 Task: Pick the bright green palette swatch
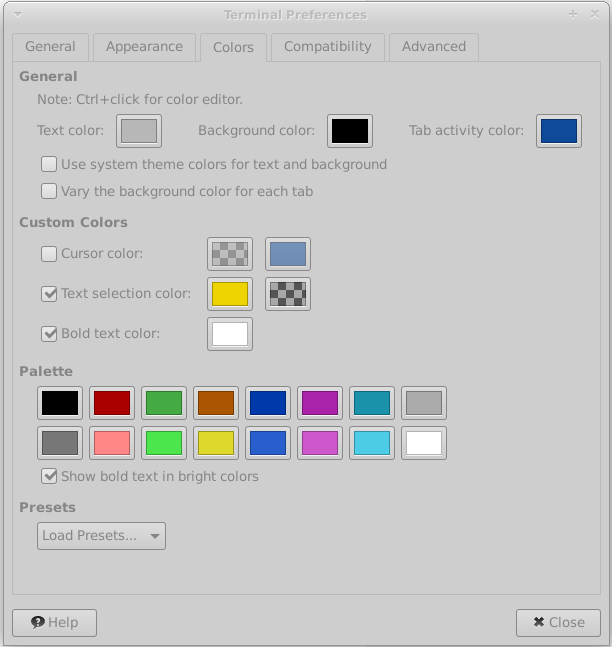tap(164, 443)
